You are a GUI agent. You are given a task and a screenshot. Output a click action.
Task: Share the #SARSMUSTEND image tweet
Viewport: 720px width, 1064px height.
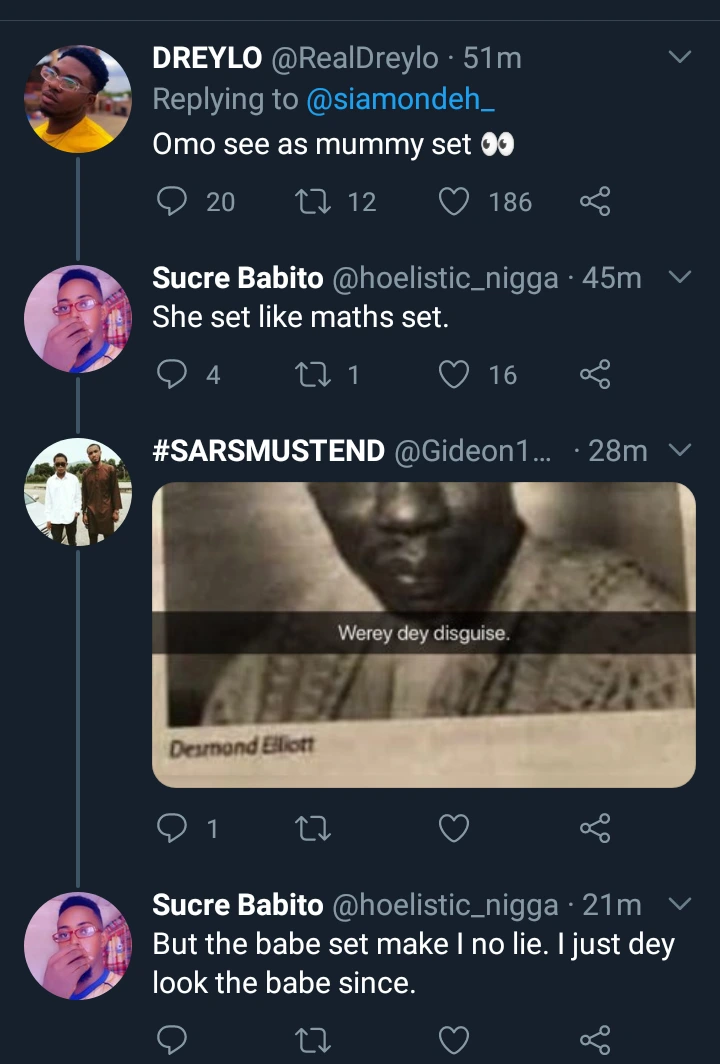pyautogui.click(x=594, y=827)
